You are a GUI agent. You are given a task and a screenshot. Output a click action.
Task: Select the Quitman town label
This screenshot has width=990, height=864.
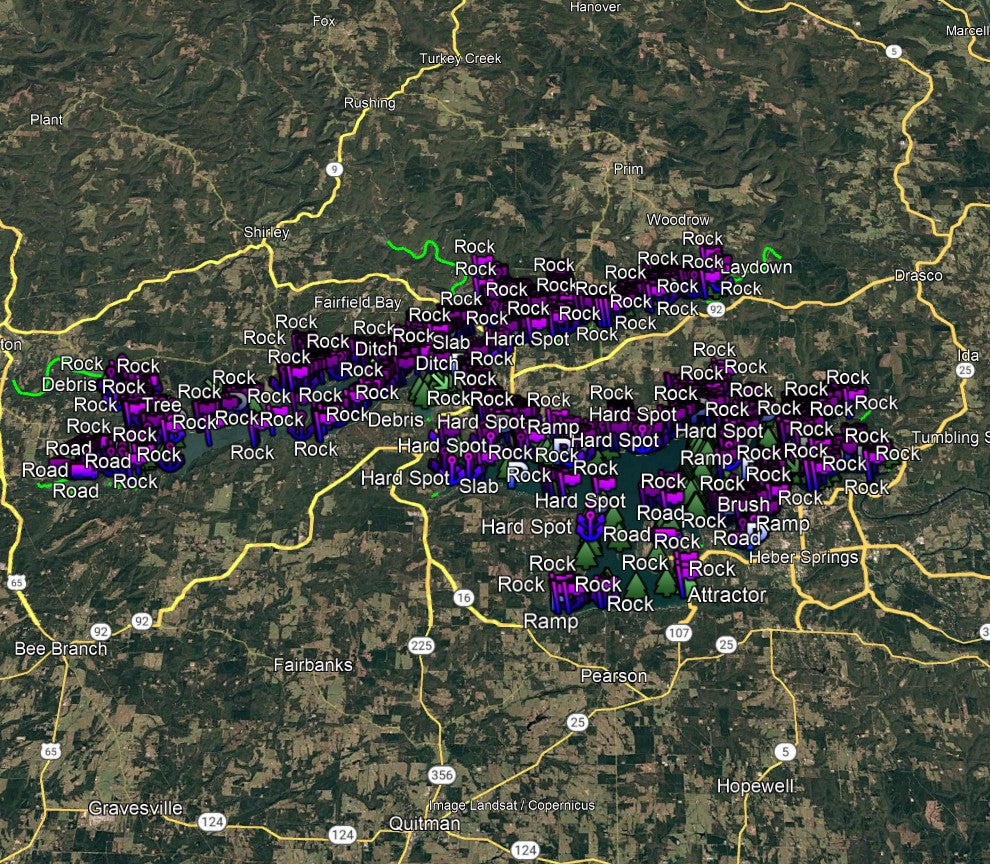(424, 824)
